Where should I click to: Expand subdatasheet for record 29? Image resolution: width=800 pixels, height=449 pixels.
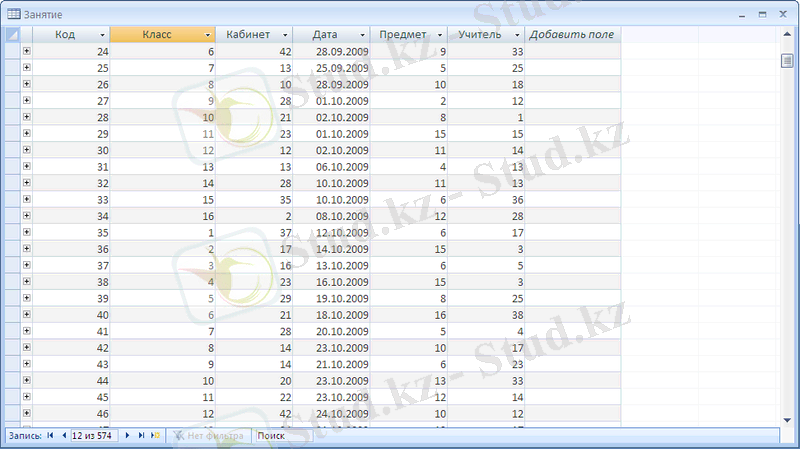(x=27, y=133)
